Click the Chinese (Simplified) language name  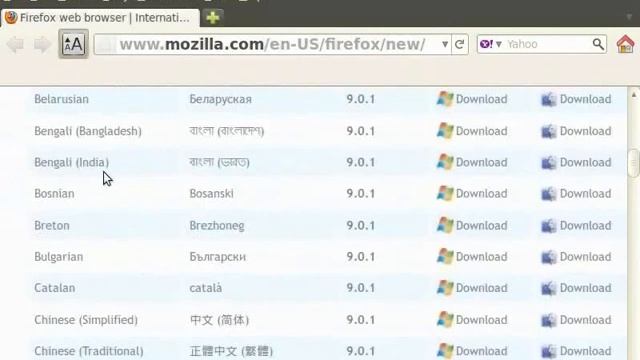point(86,320)
